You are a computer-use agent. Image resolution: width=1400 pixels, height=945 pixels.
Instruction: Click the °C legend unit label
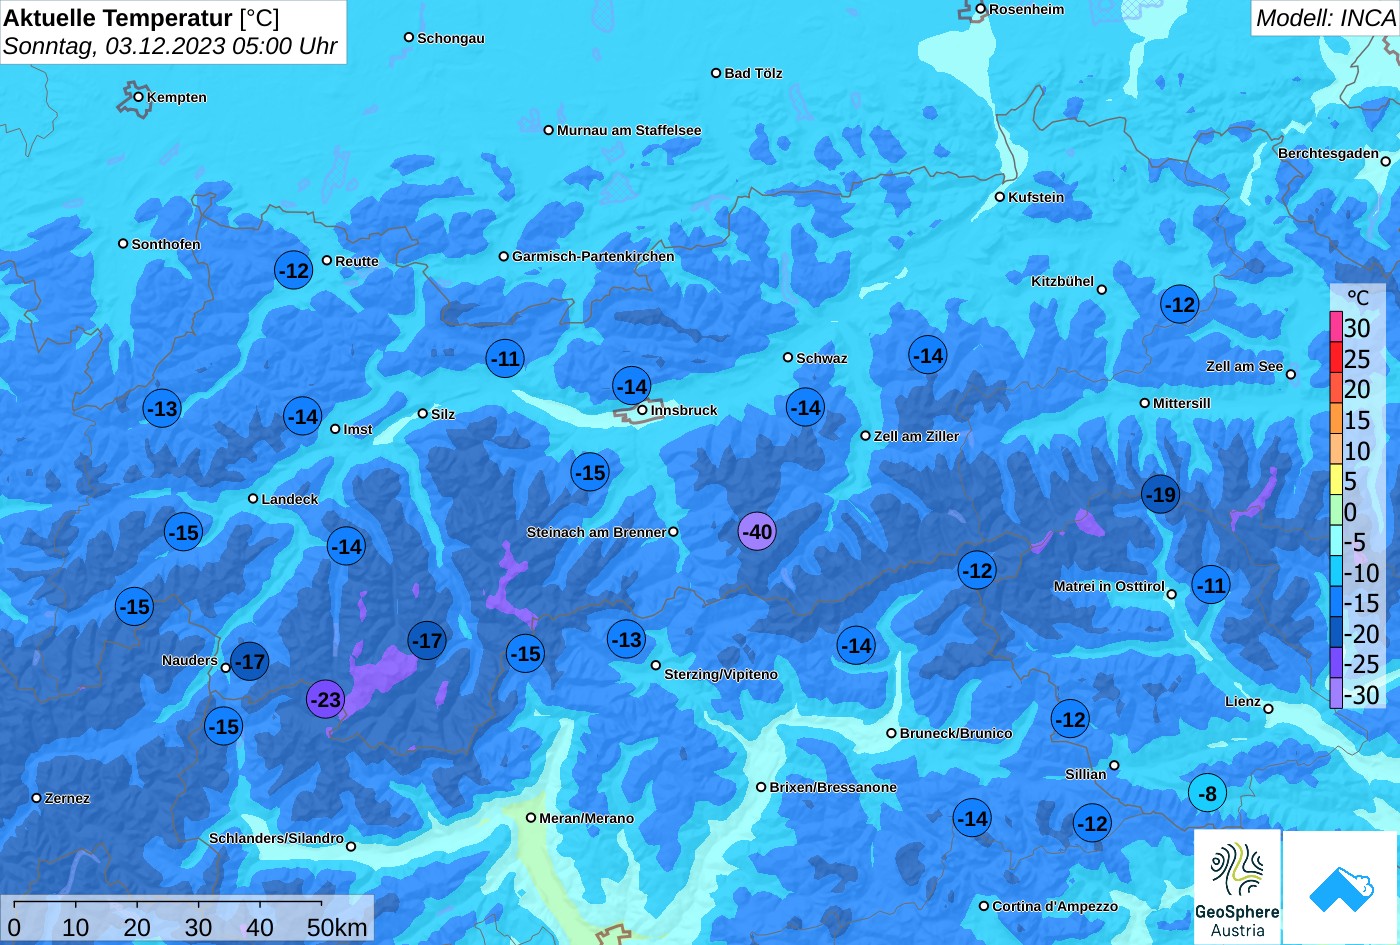[1357, 298]
